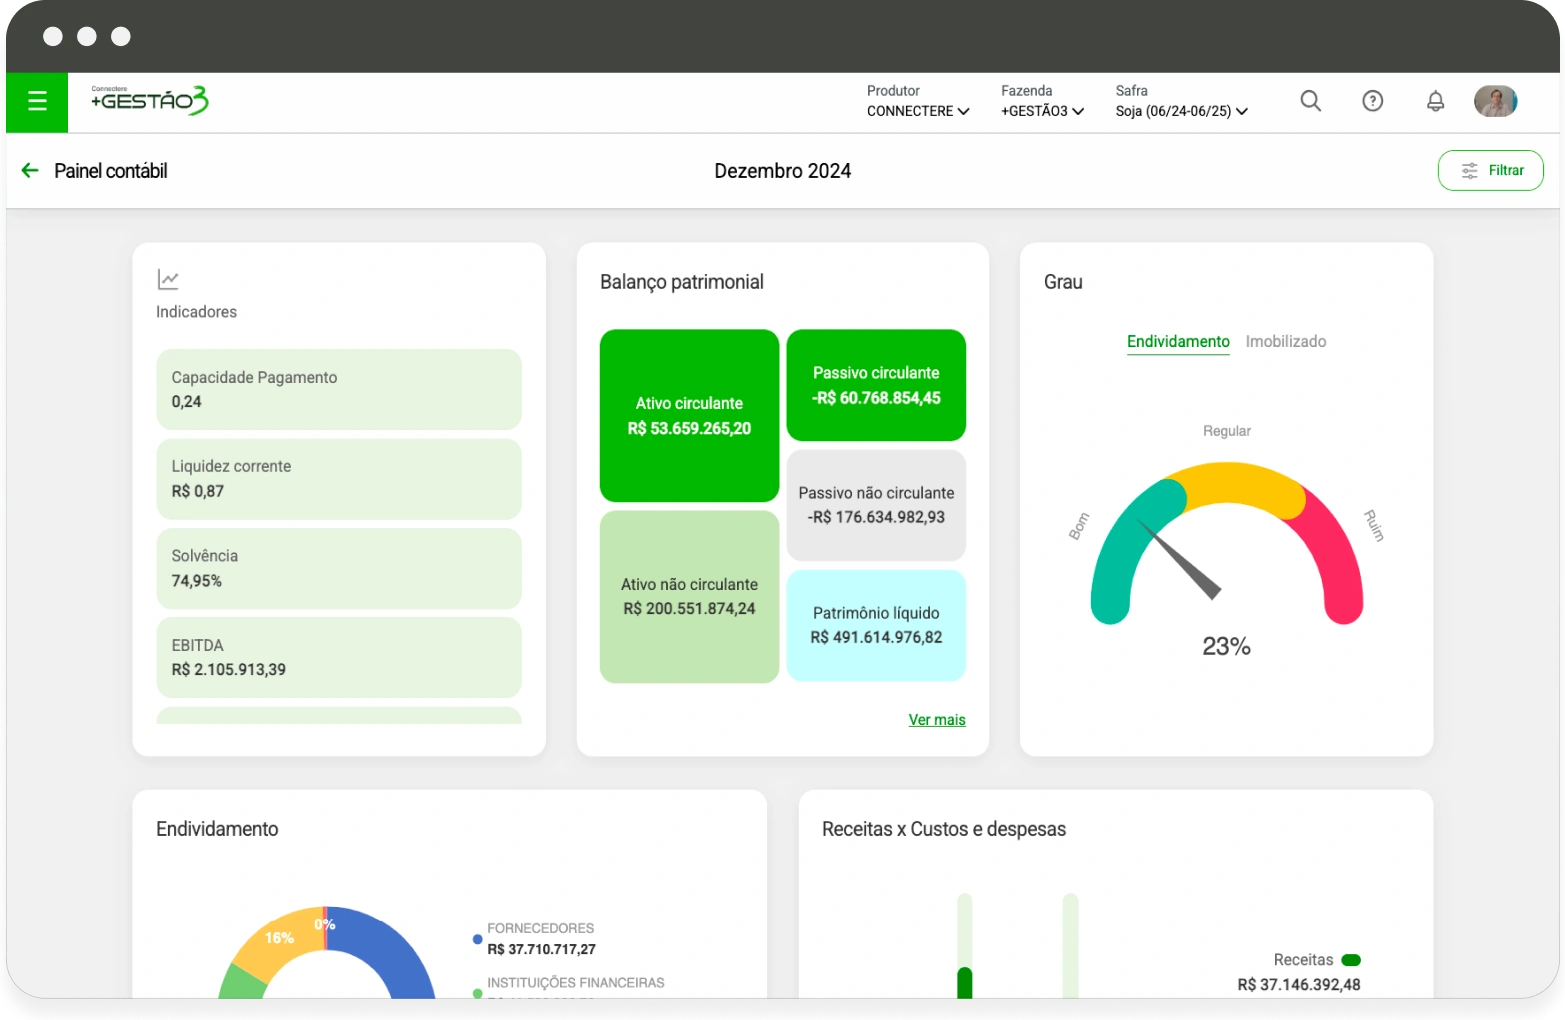The image size is (1565, 1020).
Task: Click the Filtrar button
Action: tap(1490, 171)
